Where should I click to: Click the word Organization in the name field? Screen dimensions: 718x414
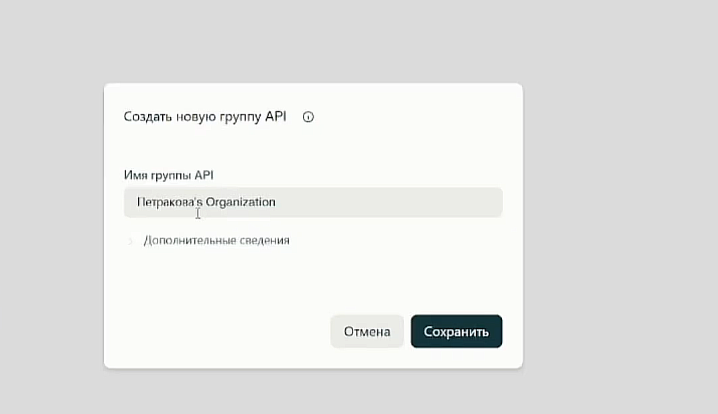point(240,202)
